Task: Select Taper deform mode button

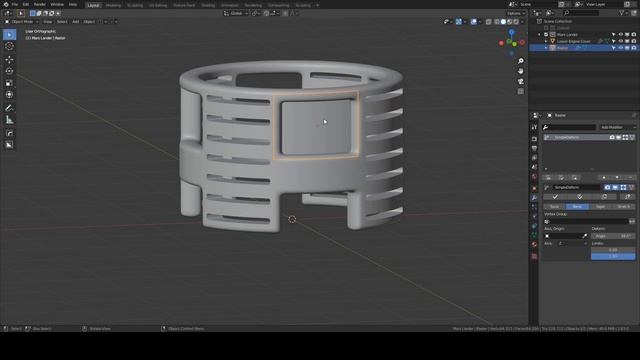Action: [600, 207]
